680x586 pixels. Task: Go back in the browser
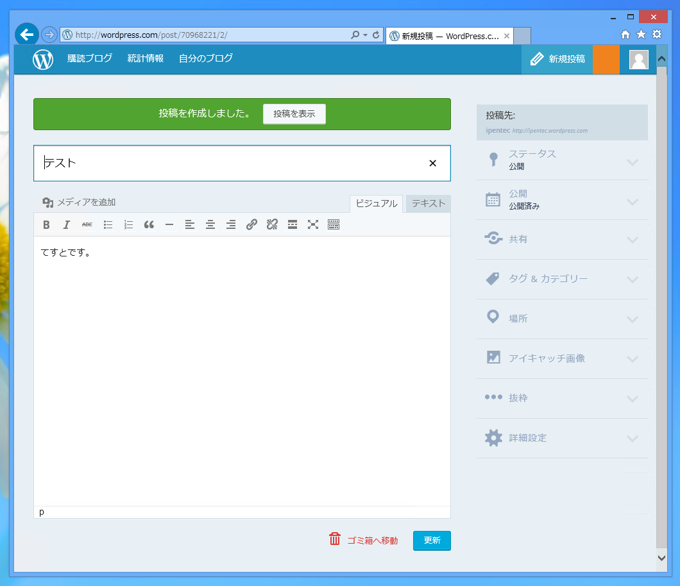pos(27,34)
